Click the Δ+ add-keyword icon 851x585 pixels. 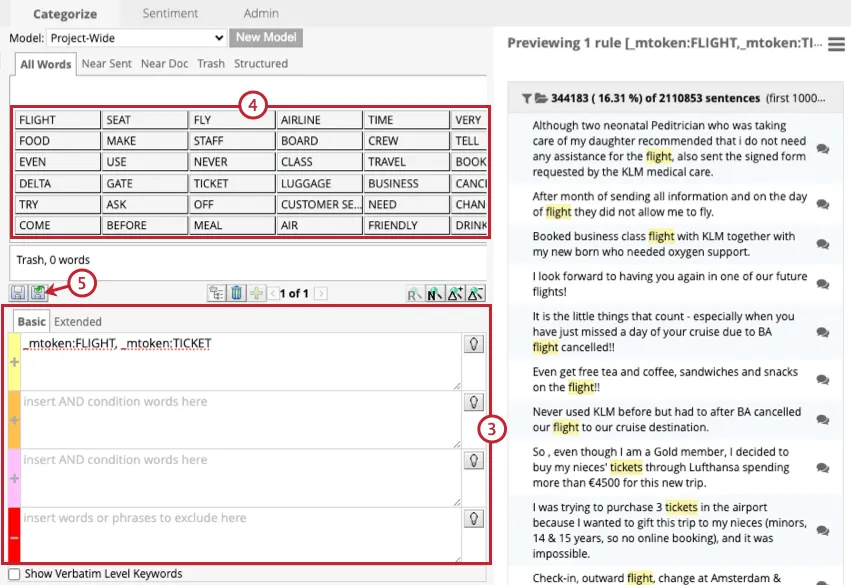456,293
